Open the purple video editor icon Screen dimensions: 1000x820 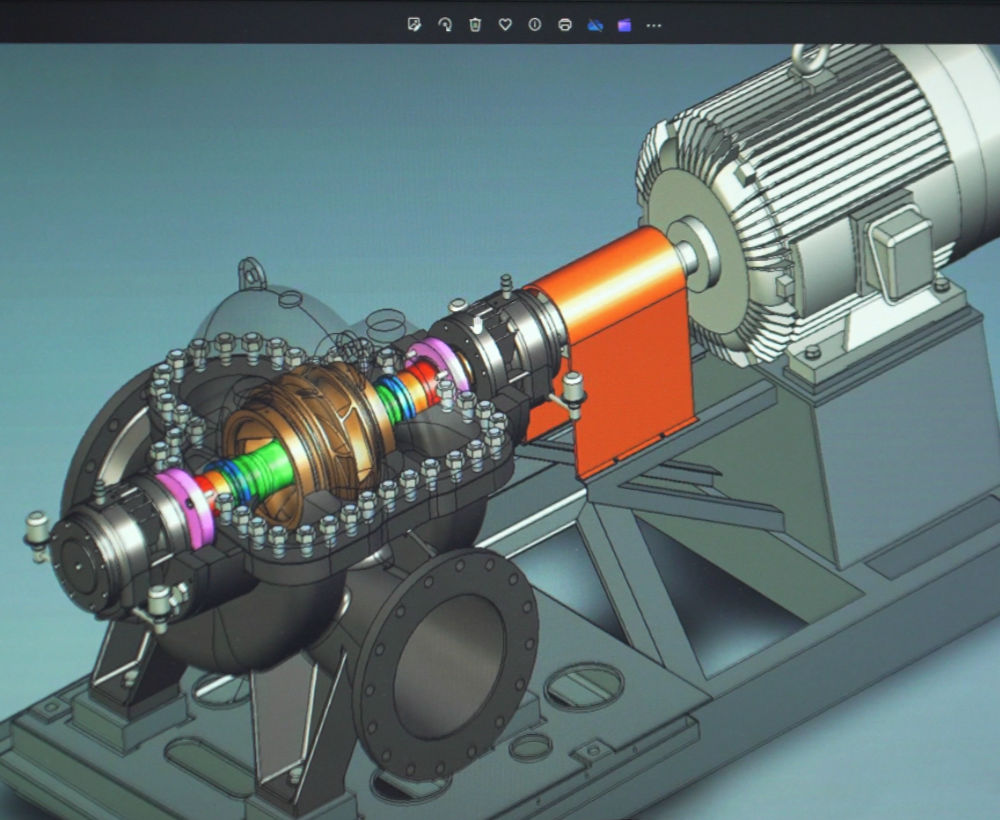point(625,25)
